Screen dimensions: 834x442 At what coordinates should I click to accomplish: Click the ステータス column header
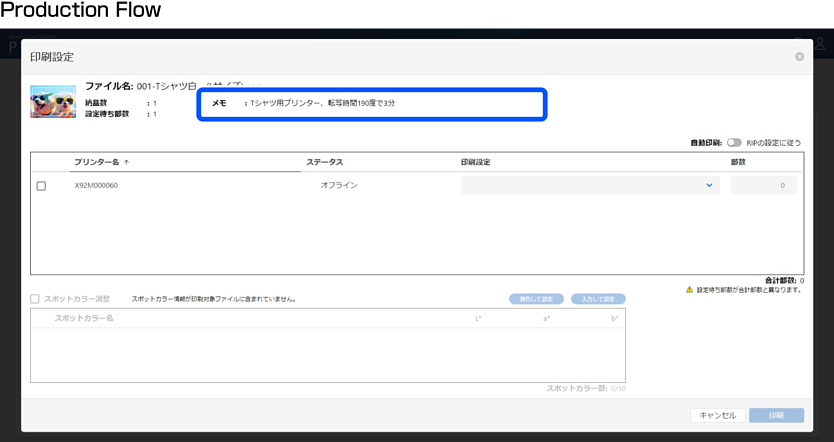[x=325, y=162]
